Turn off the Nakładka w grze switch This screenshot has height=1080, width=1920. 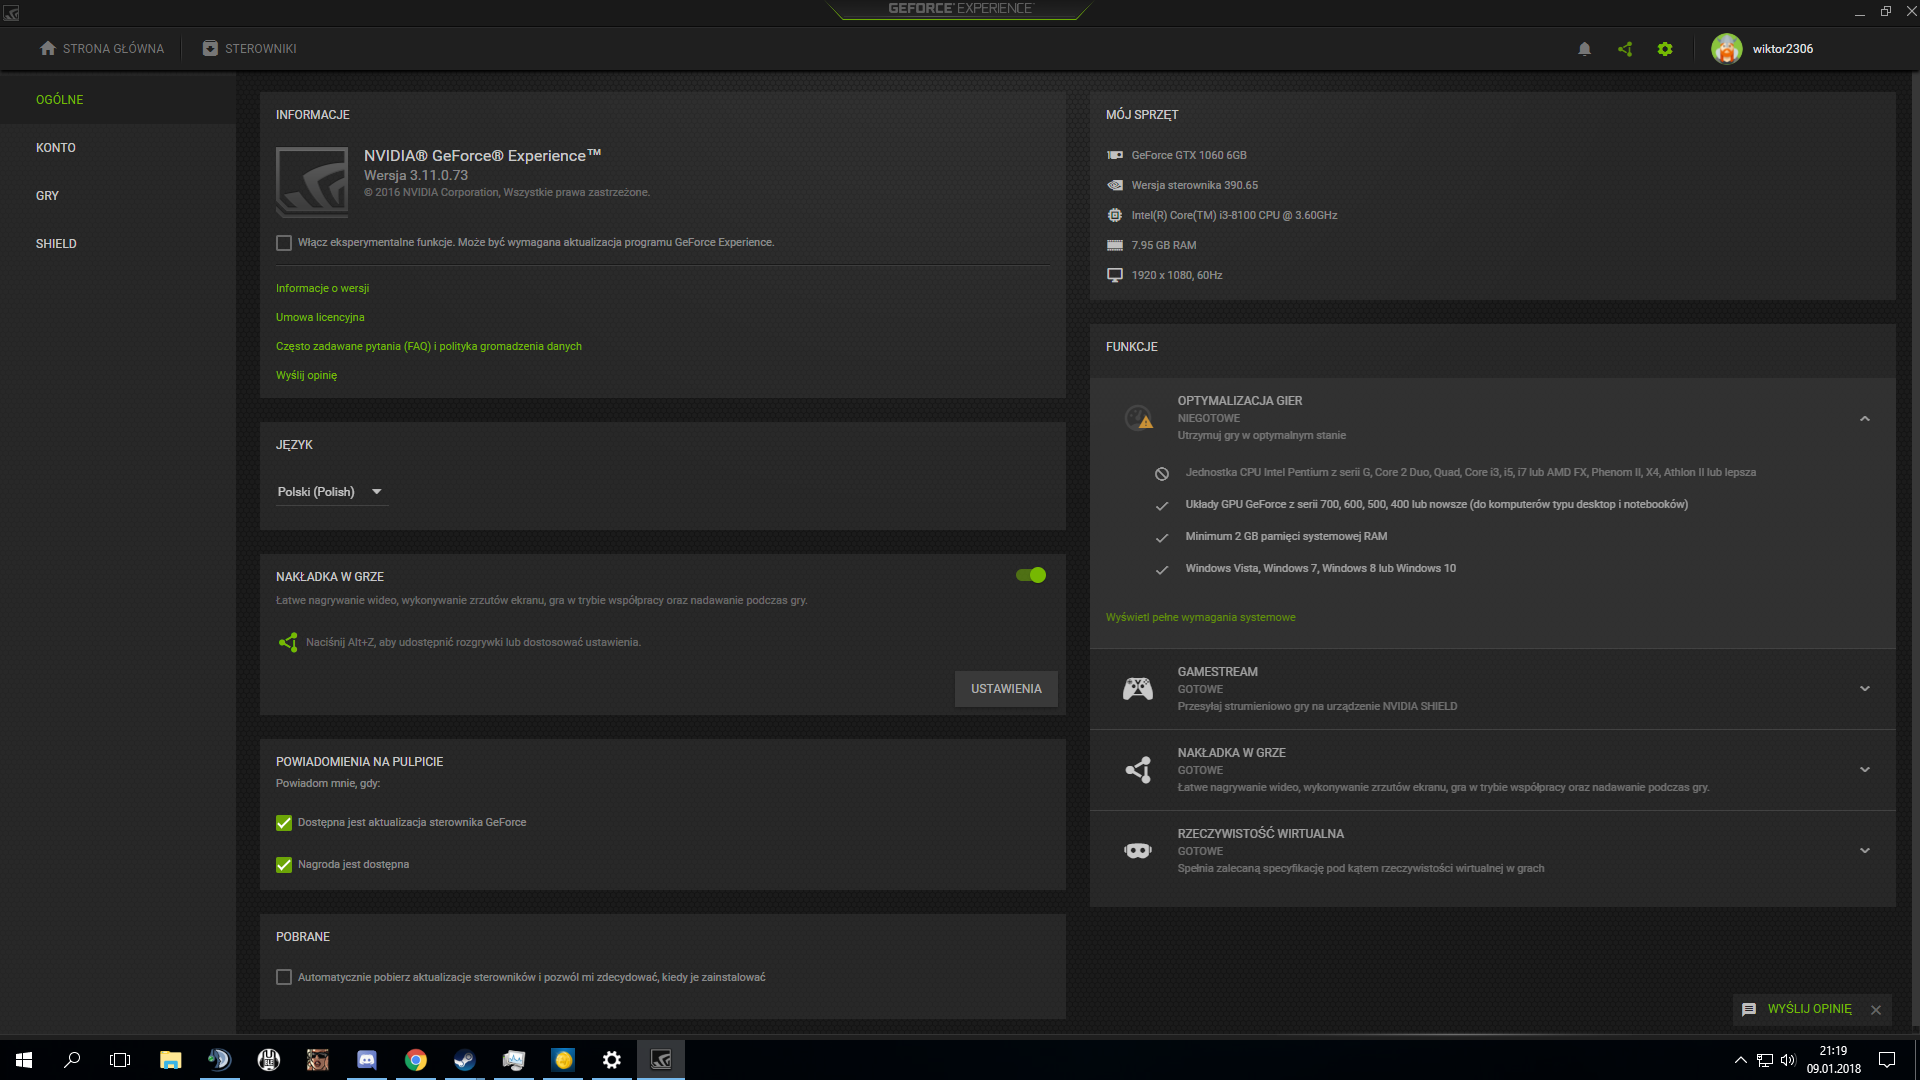pos(1031,575)
